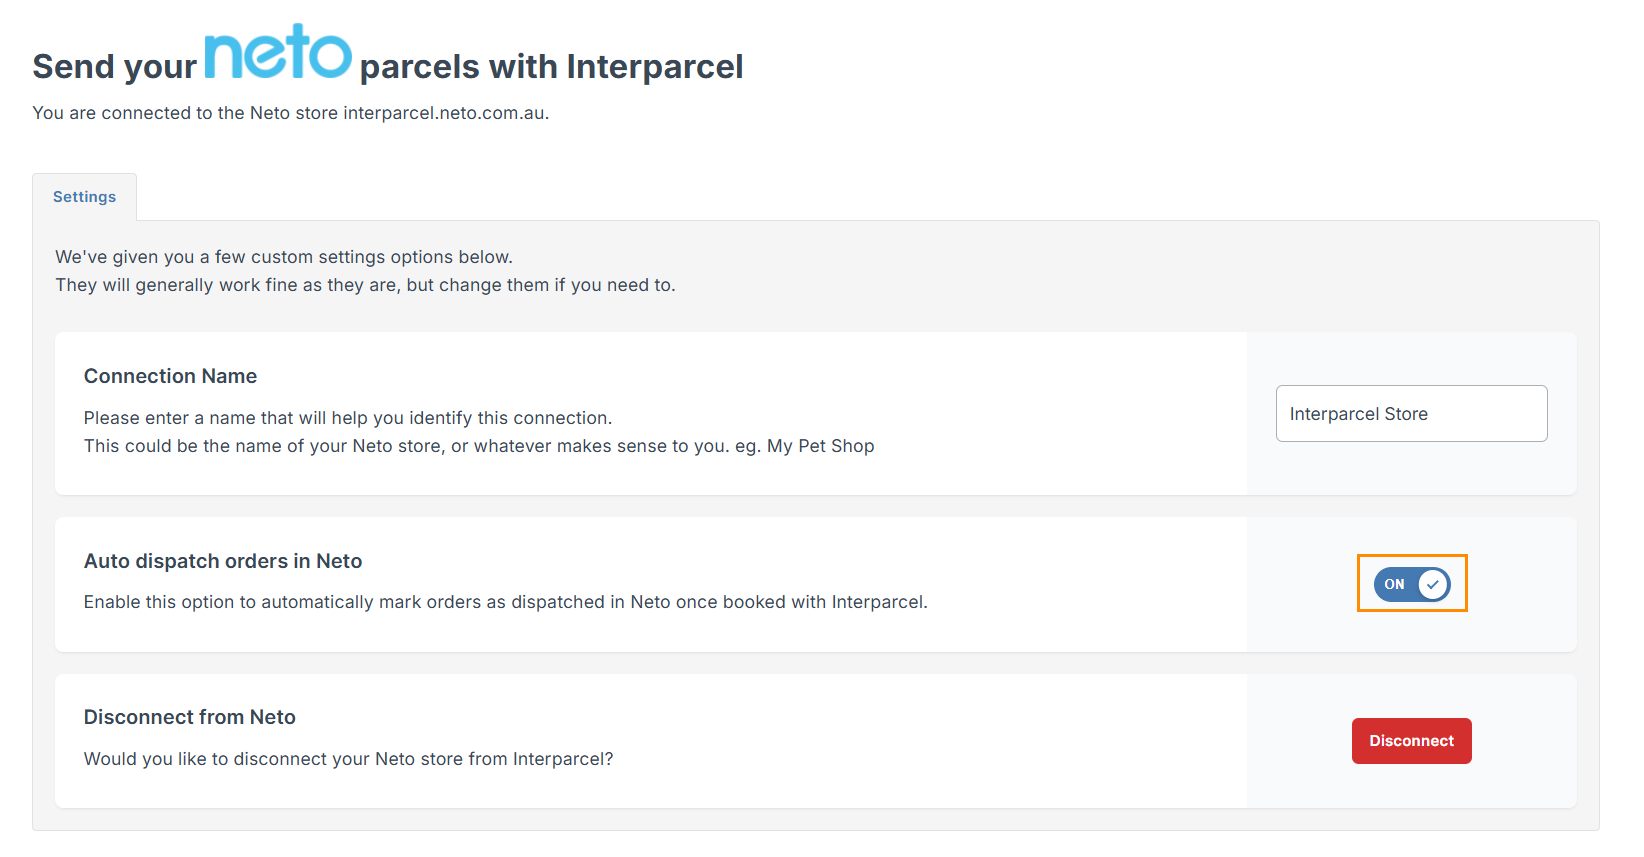The width and height of the screenshot is (1644, 857).
Task: Click the checkmark knob on the toggle
Action: coord(1432,584)
